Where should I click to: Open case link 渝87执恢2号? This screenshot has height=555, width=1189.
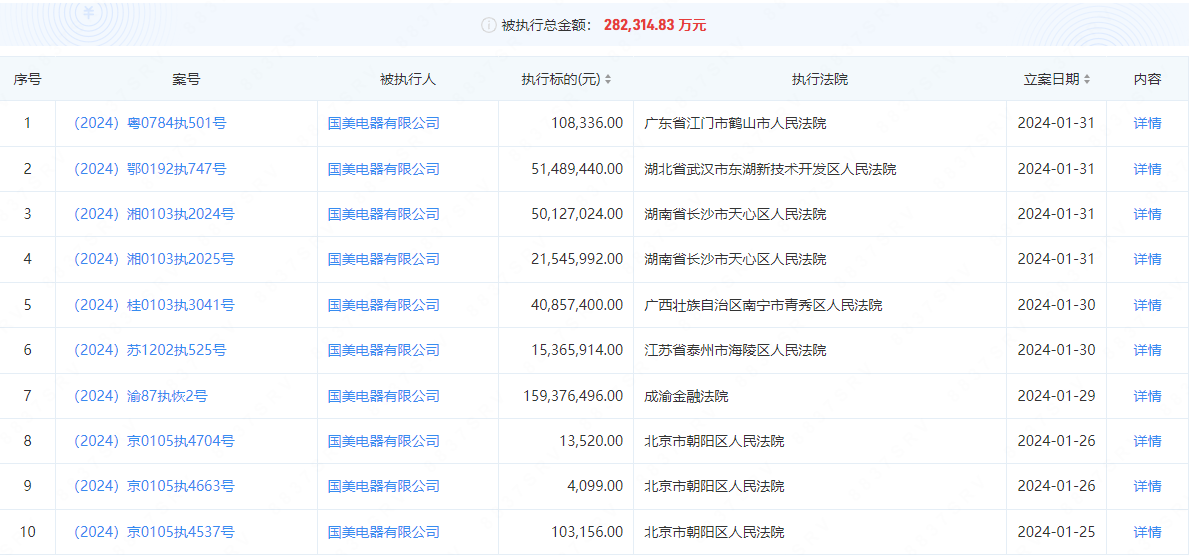[x=141, y=396]
